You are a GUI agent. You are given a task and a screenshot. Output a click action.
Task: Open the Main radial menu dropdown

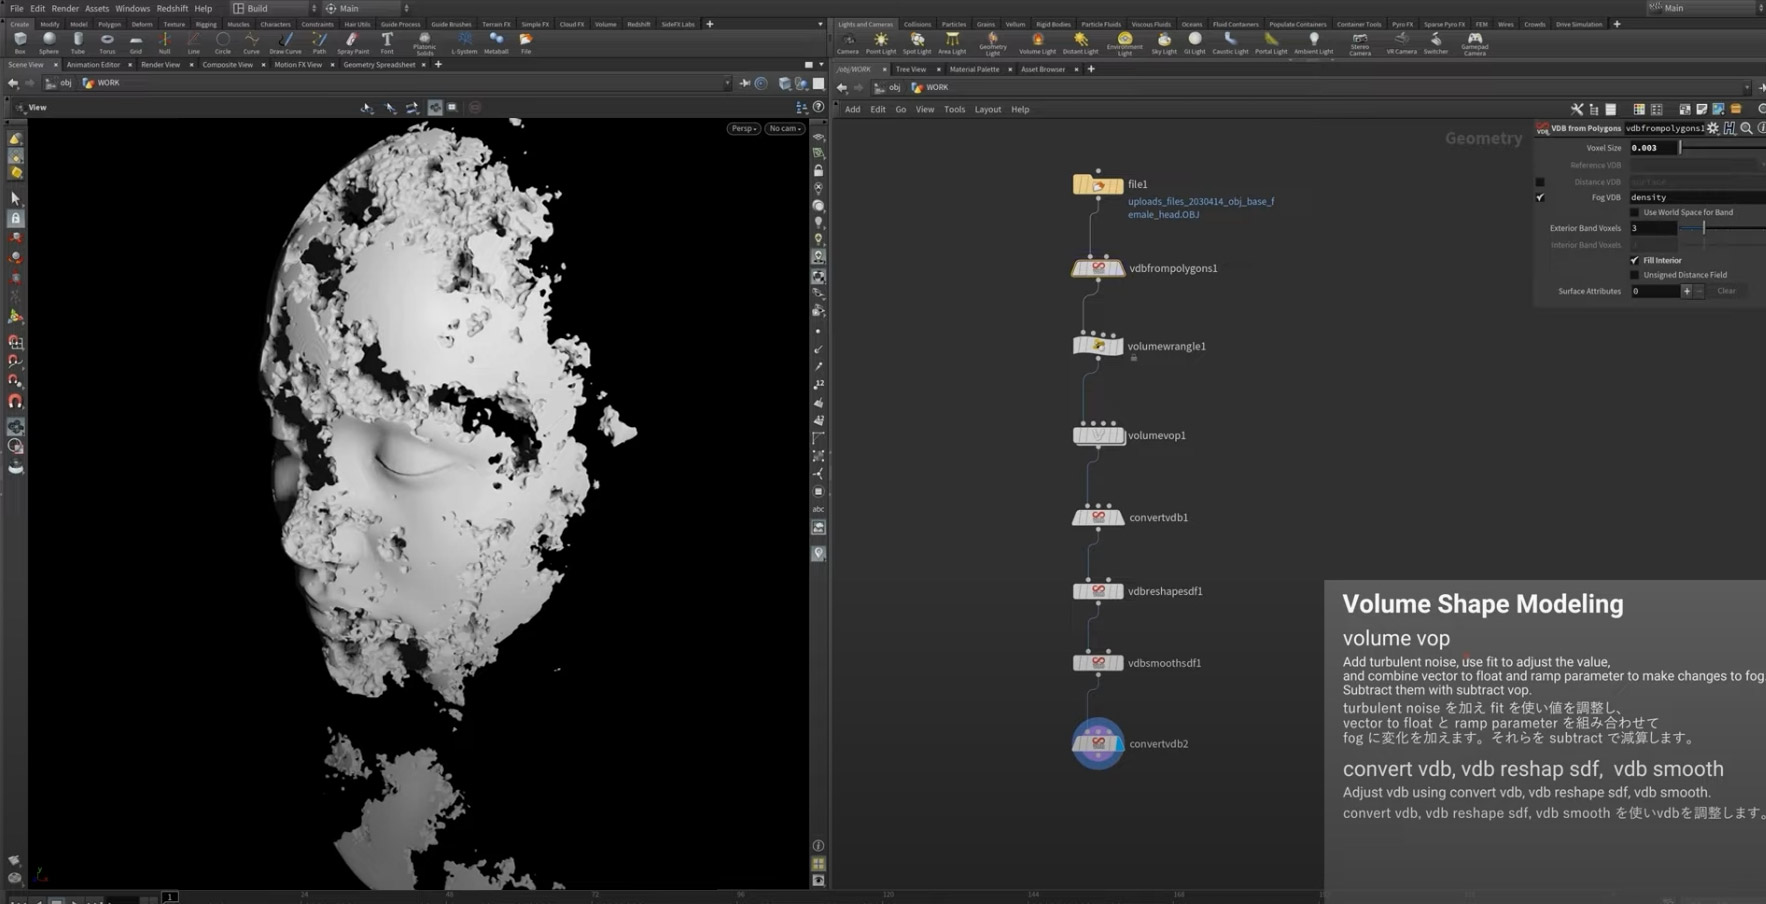[366, 8]
